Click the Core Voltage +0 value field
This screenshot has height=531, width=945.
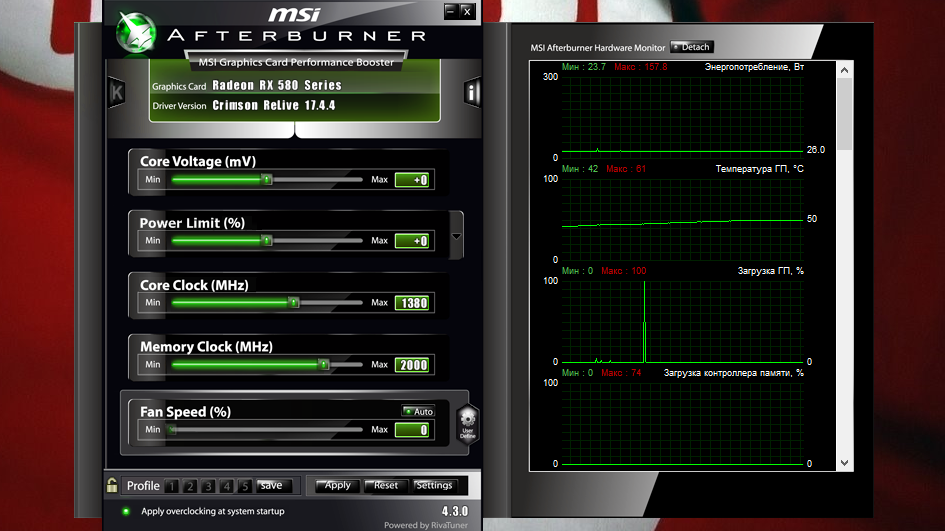pos(412,180)
